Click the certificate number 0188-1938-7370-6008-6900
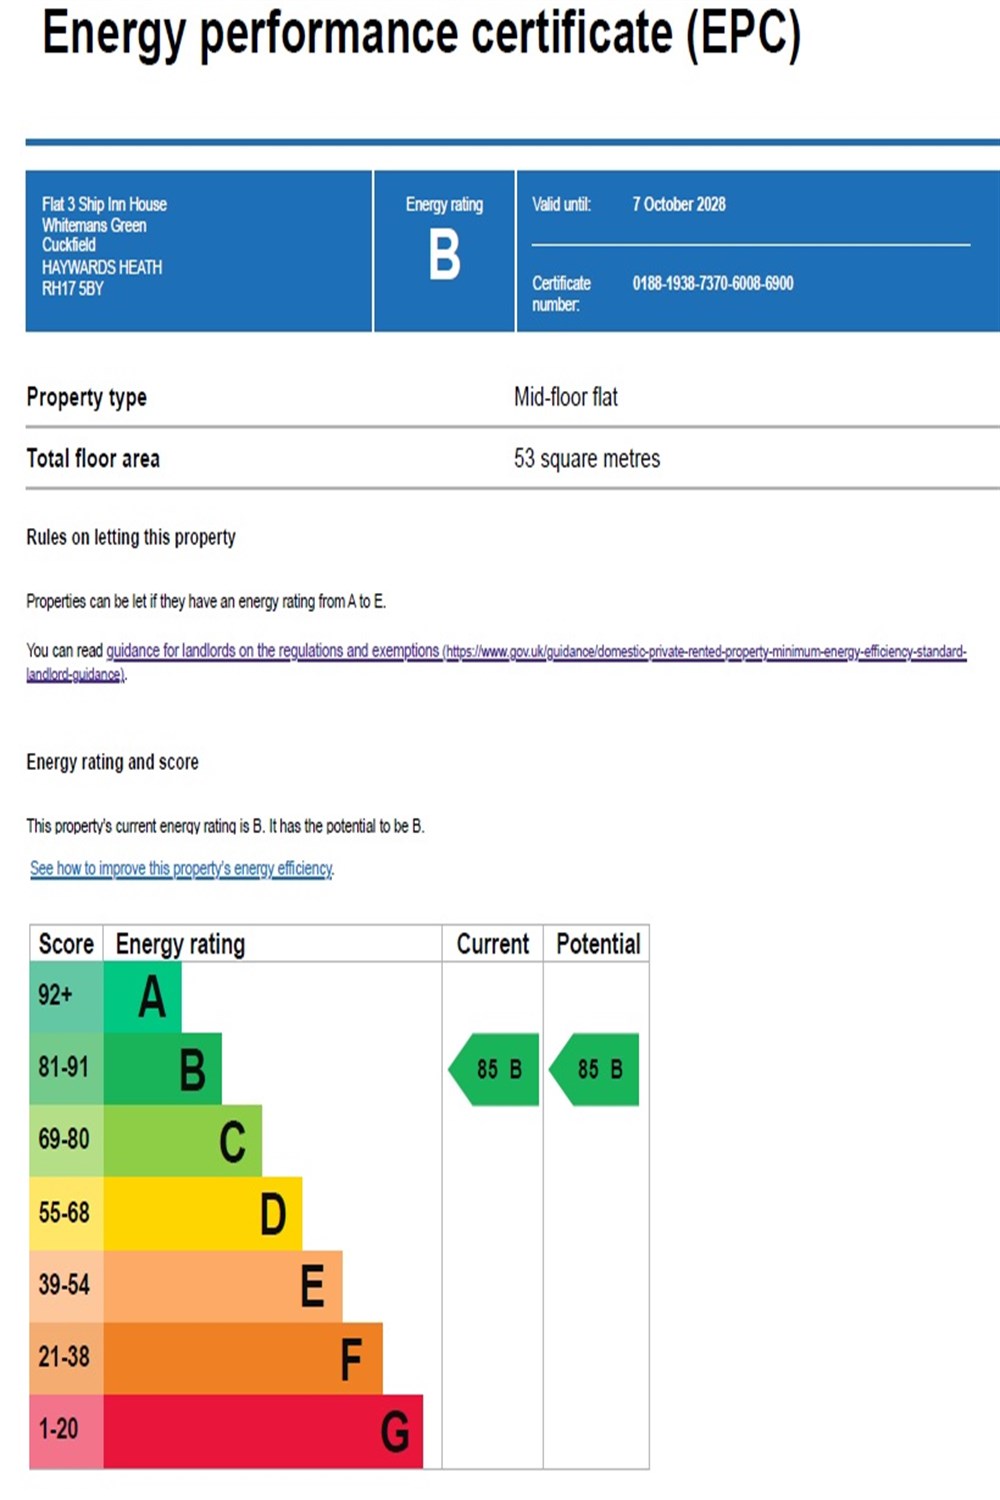Image resolution: width=1000 pixels, height=1500 pixels. (x=712, y=284)
